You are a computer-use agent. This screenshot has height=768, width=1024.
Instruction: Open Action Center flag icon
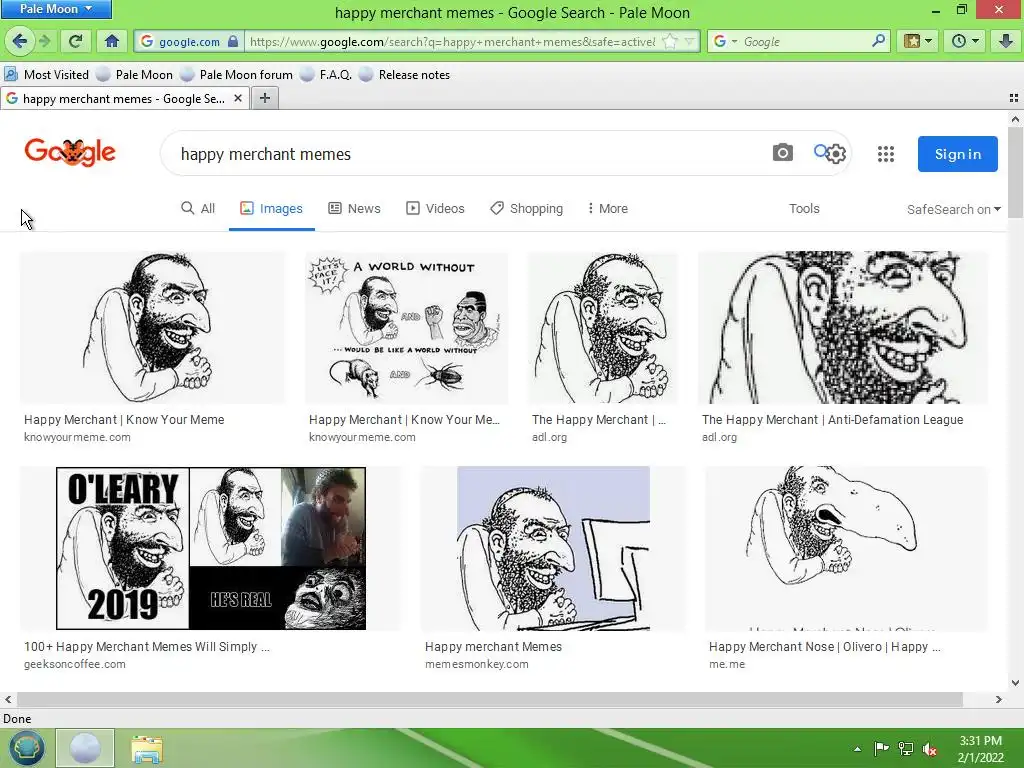click(x=881, y=749)
